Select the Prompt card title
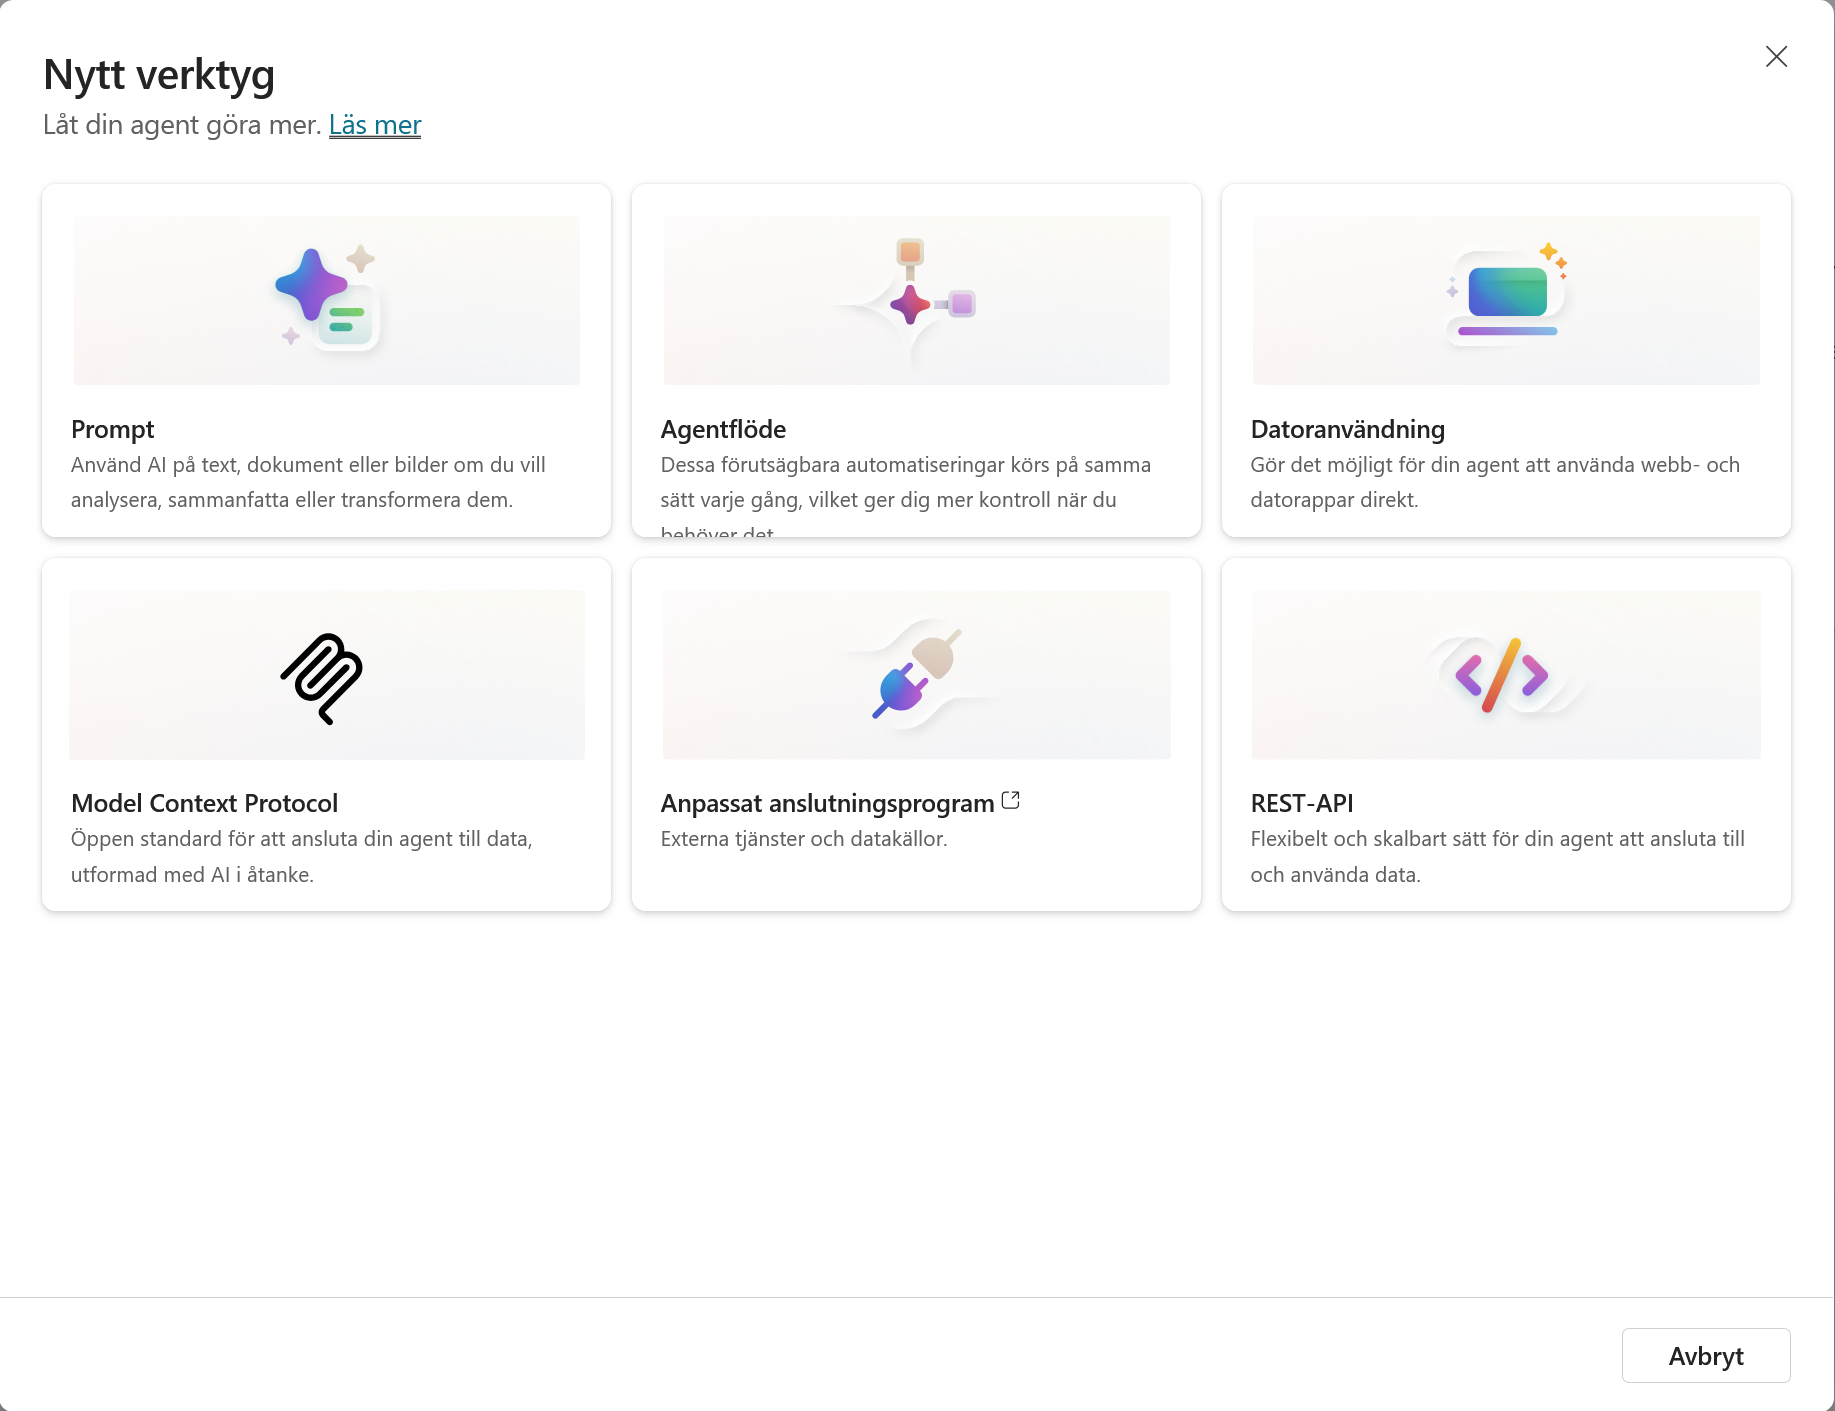The width and height of the screenshot is (1835, 1411). tap(113, 429)
